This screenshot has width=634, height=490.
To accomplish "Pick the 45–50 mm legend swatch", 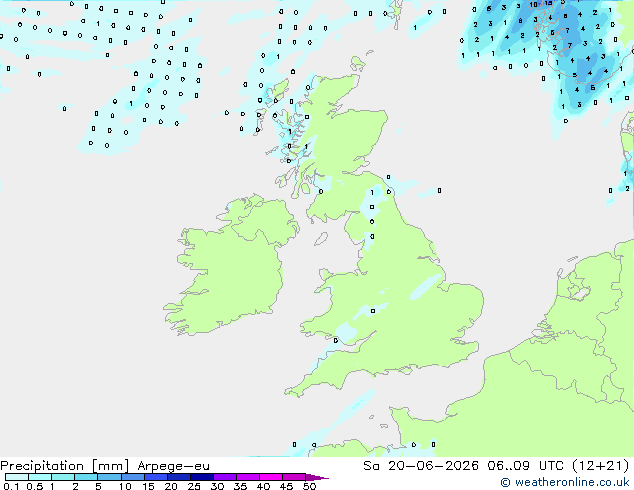I will pyautogui.click(x=294, y=477).
